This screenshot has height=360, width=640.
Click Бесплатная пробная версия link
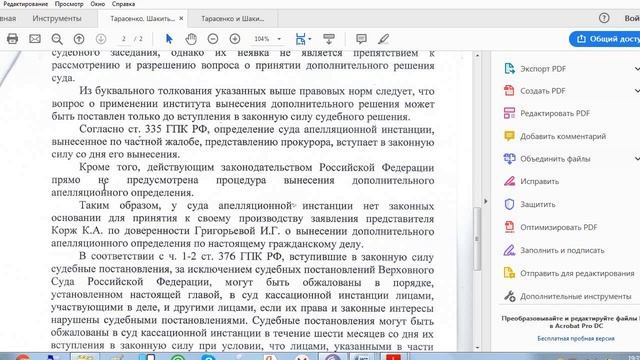576,338
